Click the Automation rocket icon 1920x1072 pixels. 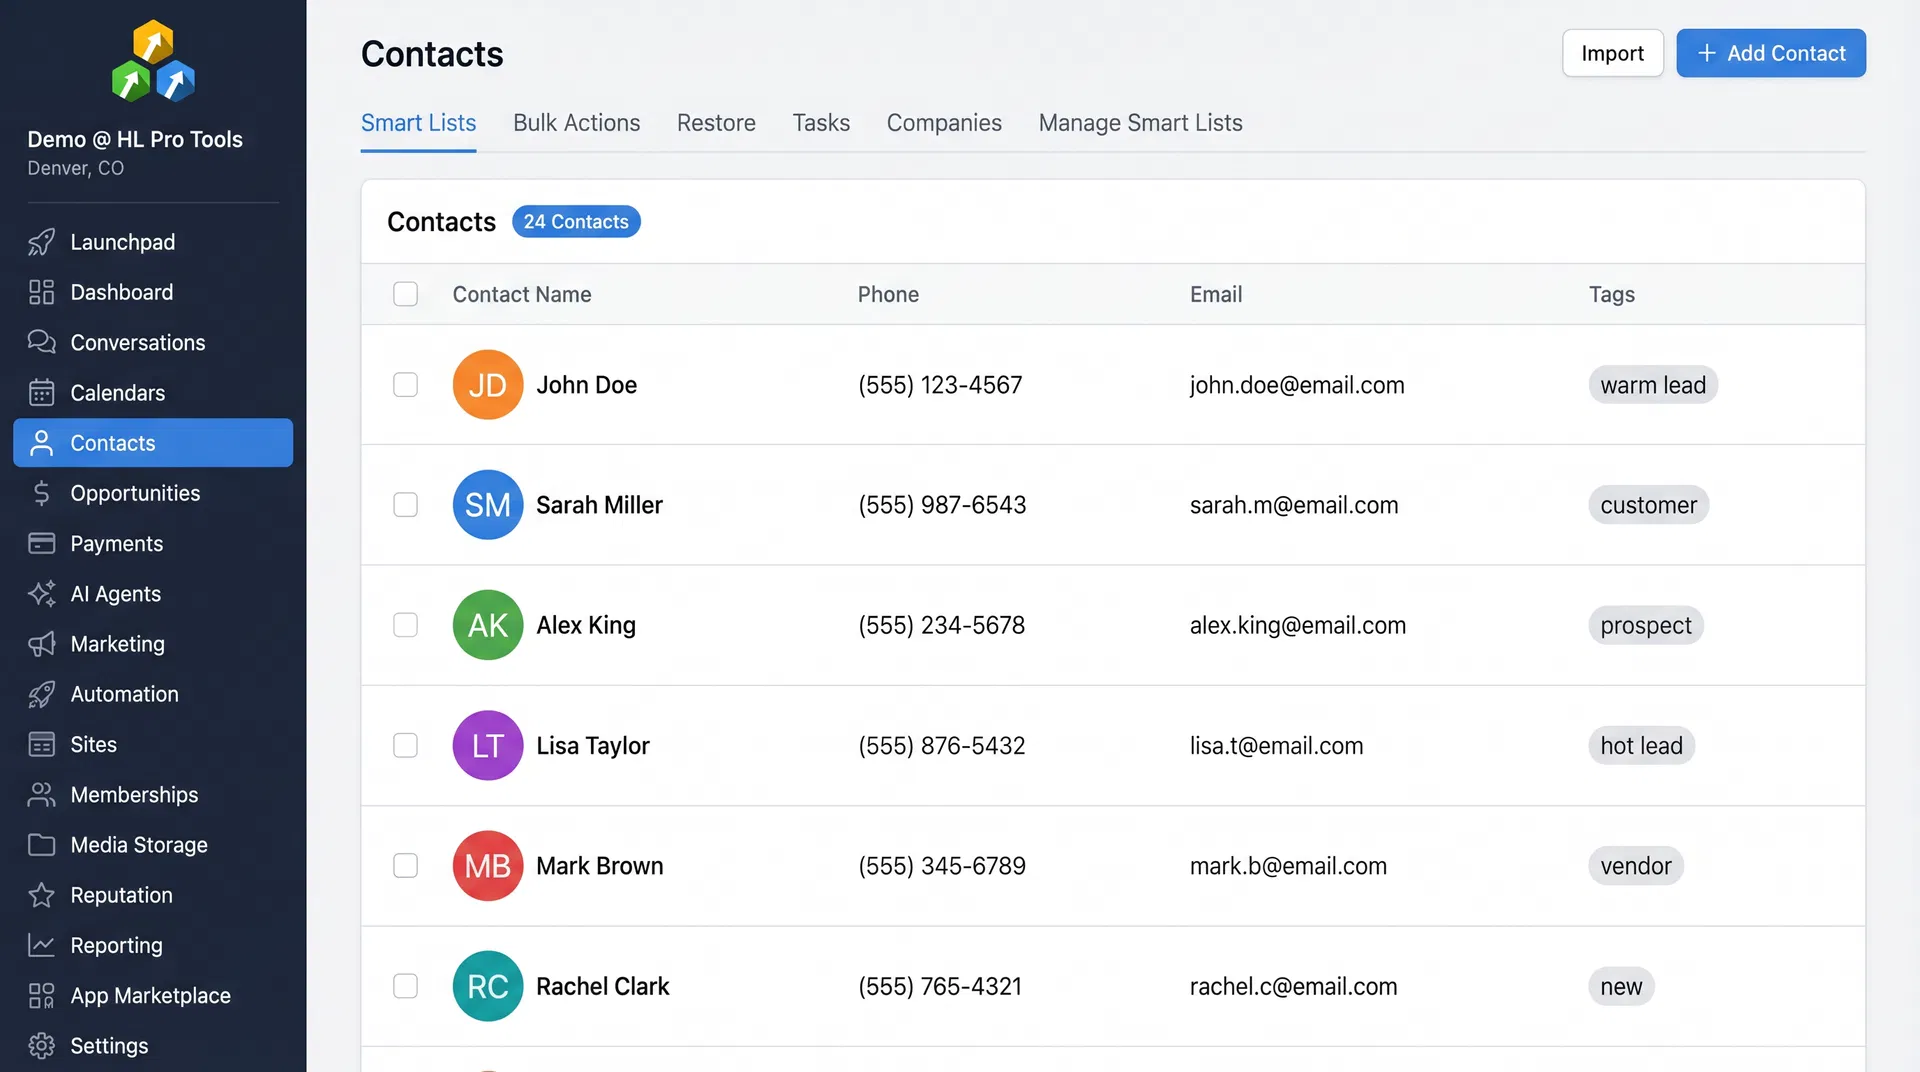[x=41, y=694]
